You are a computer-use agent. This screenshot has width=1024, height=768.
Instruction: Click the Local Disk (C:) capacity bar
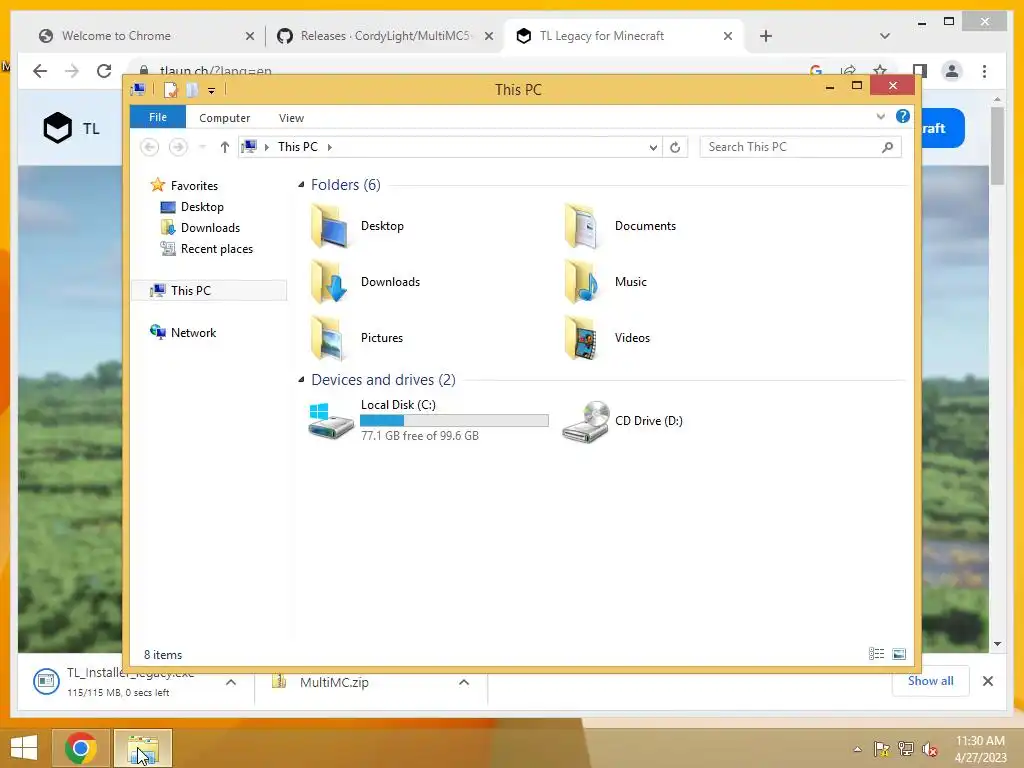454,421
